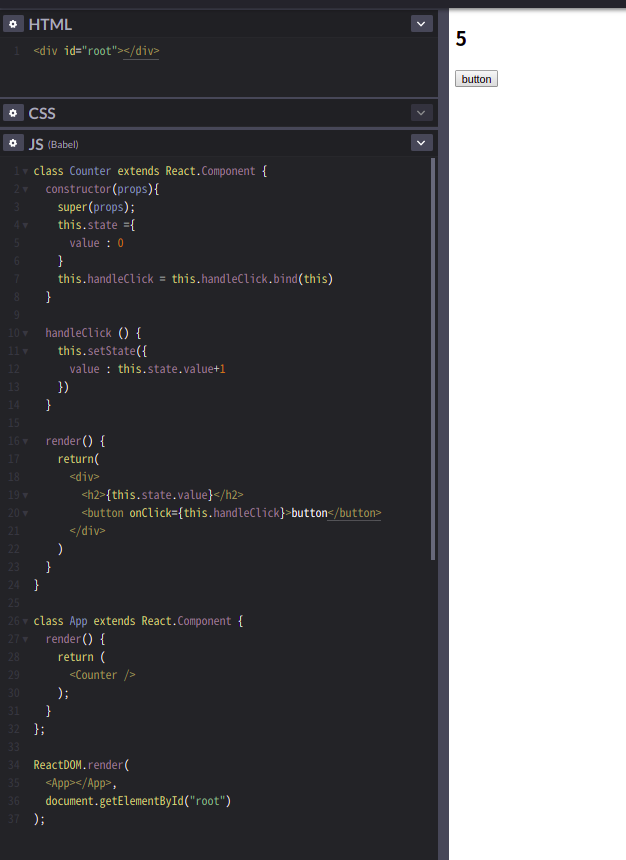Click the document.getElementById("root") line
This screenshot has width=626, height=860.
pos(138,801)
